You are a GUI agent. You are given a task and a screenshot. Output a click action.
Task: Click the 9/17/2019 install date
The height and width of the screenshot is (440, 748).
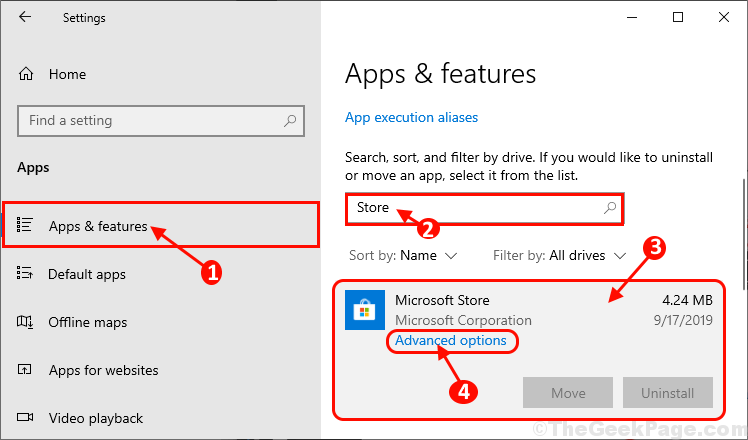683,320
